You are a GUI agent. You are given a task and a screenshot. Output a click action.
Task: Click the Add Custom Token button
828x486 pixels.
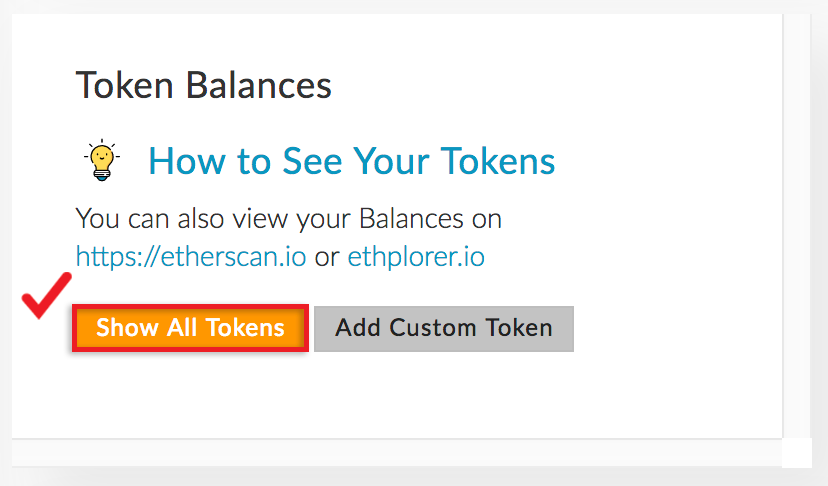click(x=444, y=328)
